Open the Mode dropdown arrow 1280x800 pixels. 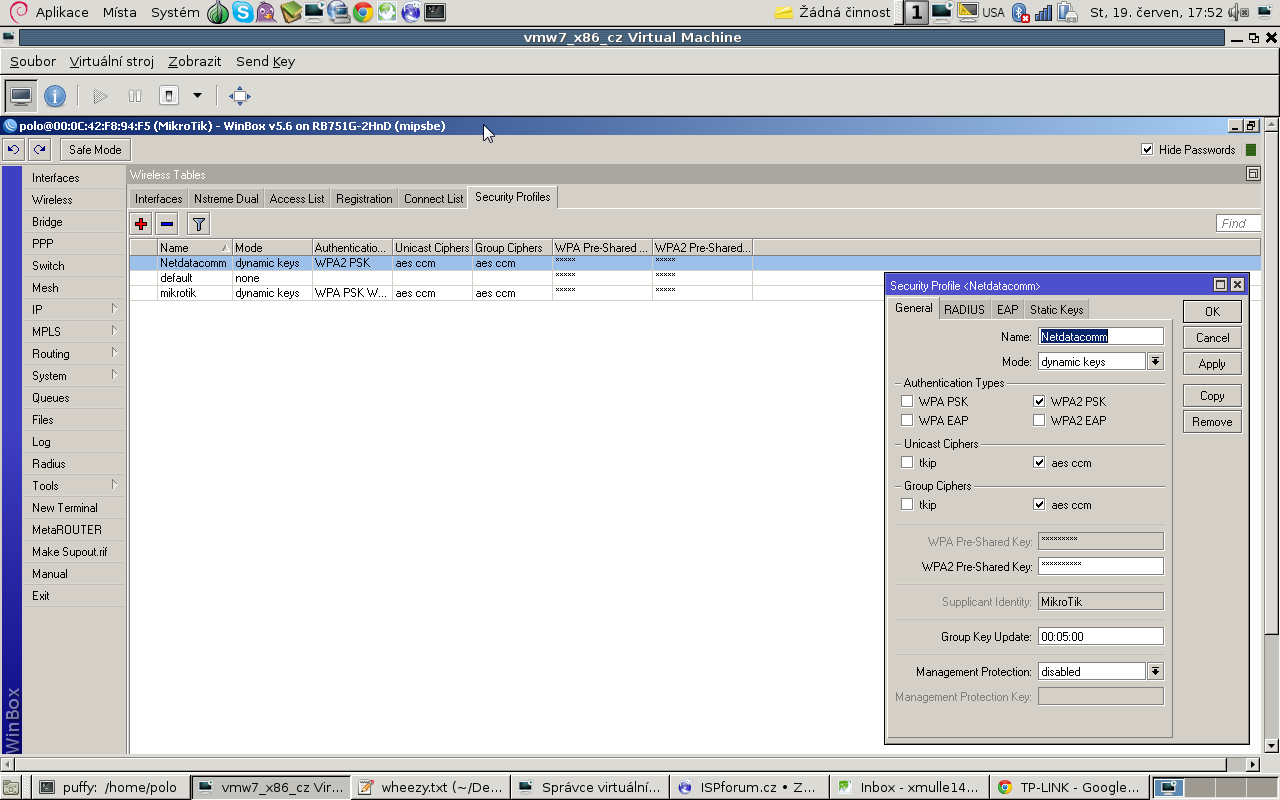click(x=1155, y=362)
